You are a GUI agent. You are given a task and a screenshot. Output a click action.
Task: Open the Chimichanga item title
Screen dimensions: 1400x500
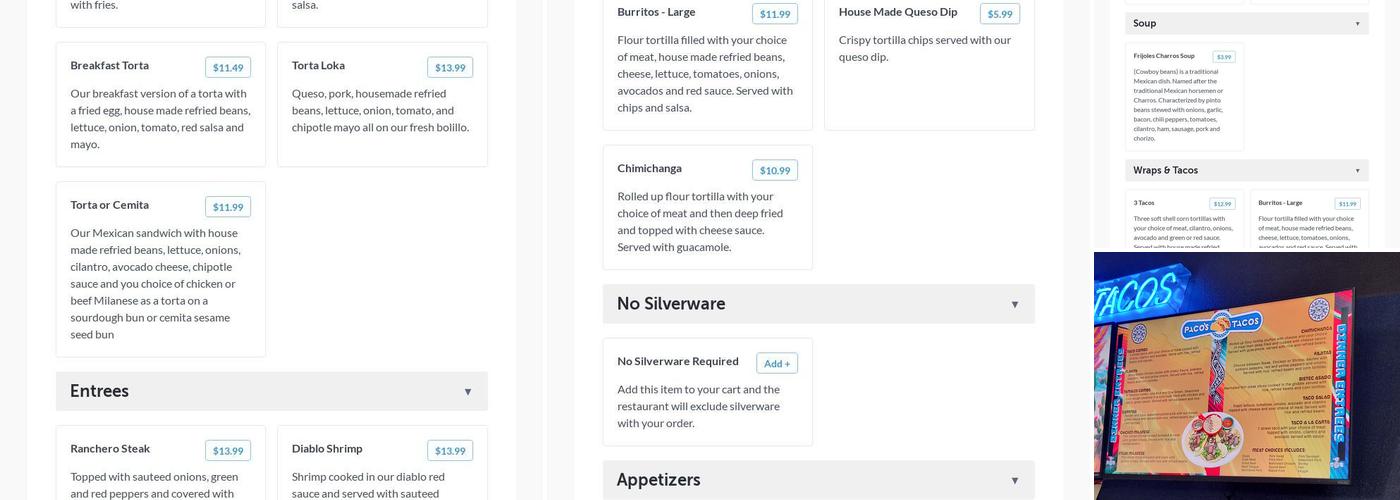pos(649,168)
